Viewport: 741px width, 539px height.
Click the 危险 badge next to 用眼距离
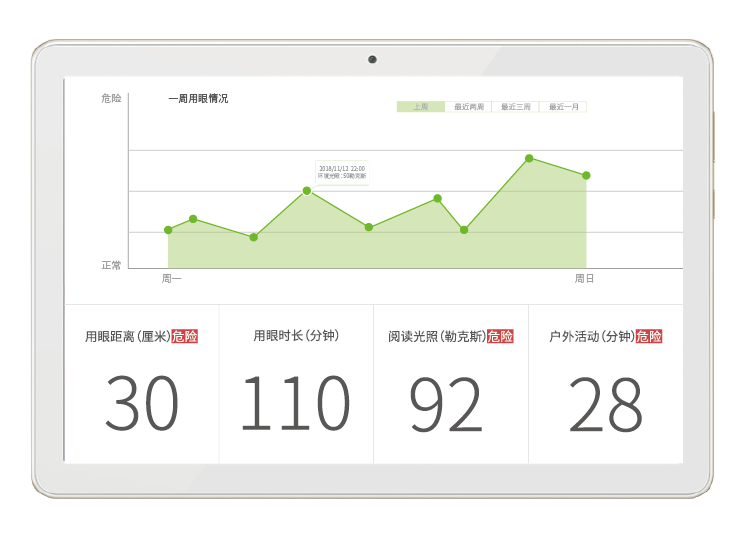point(185,337)
